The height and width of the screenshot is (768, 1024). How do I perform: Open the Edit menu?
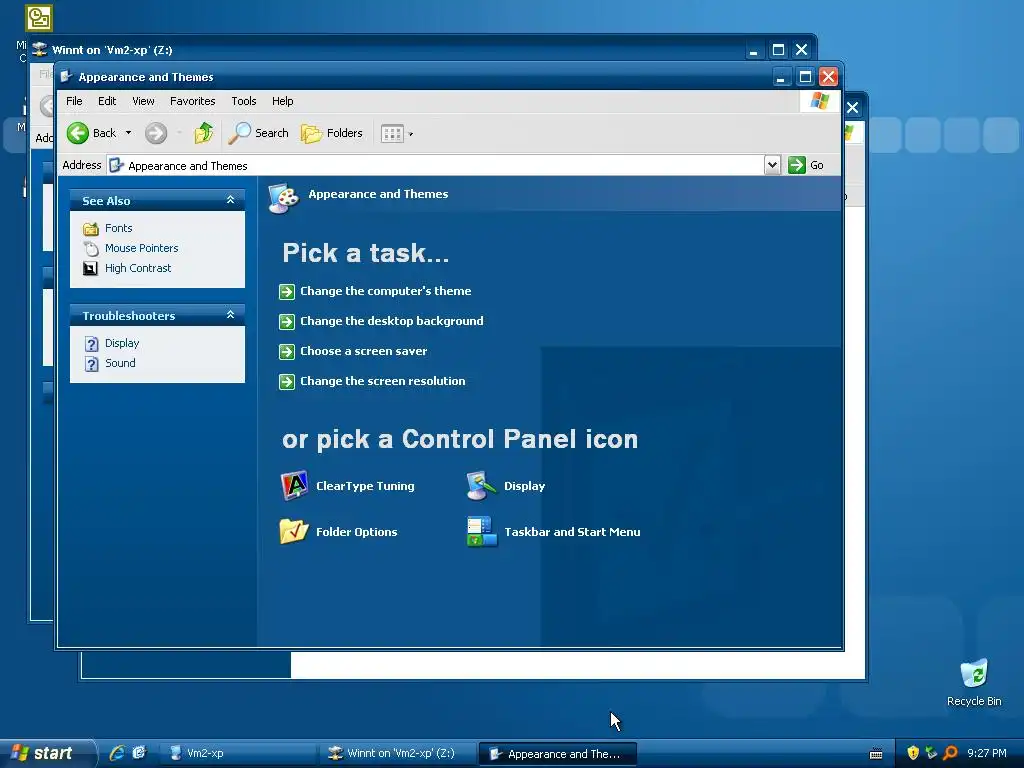pos(106,101)
